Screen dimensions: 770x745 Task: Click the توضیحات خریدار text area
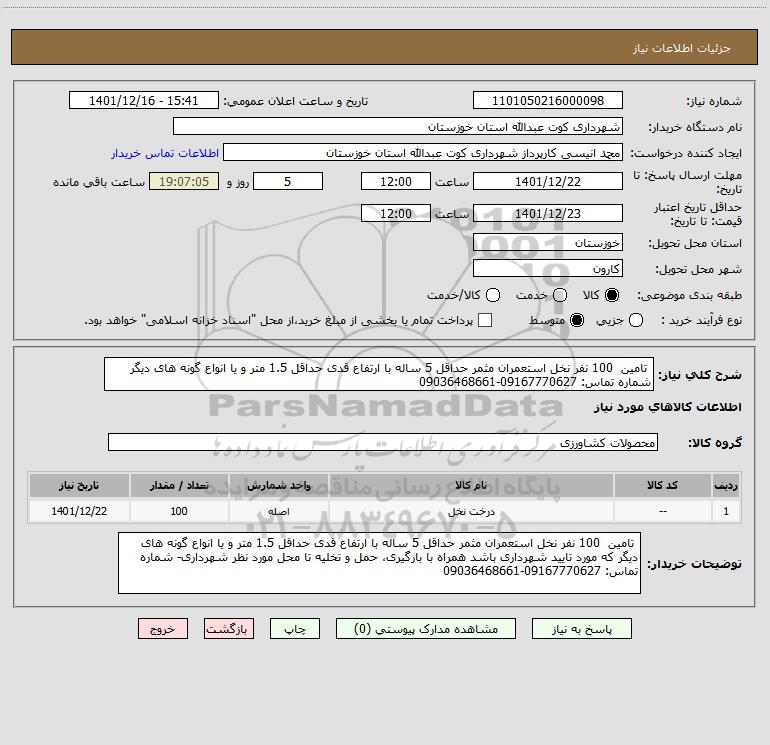(x=379, y=563)
